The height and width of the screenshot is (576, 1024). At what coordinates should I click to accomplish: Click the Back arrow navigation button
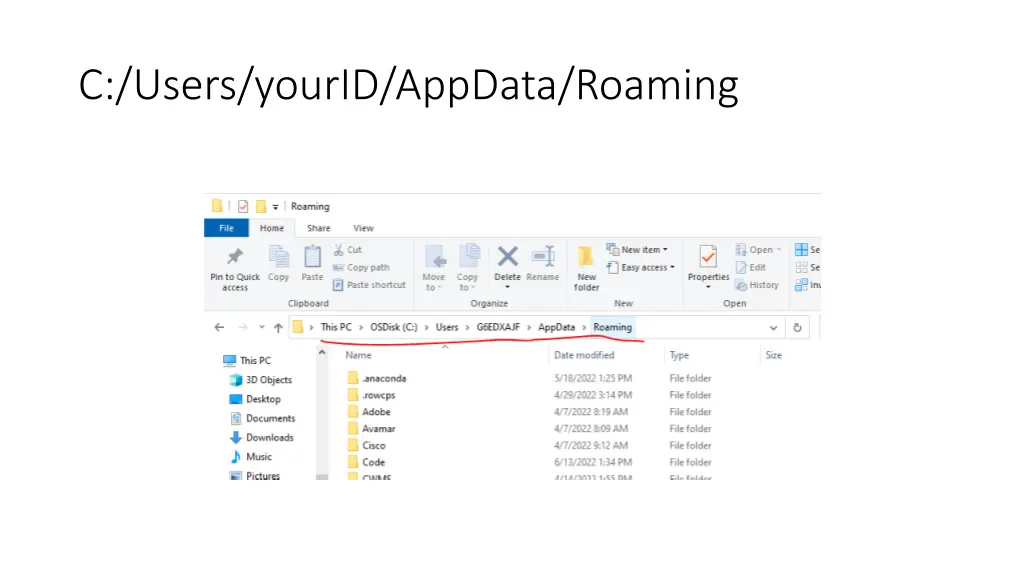[x=220, y=327]
